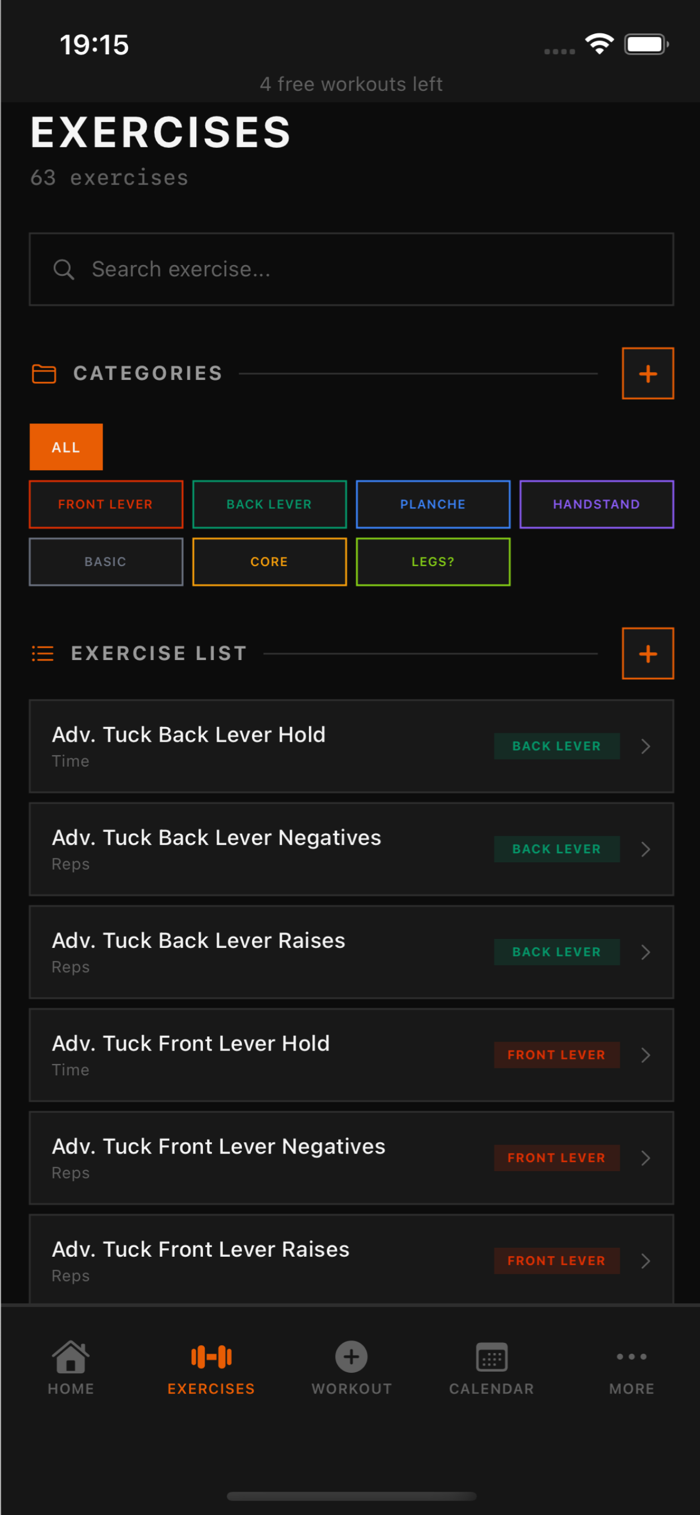Filter by the Core category
This screenshot has height=1515, width=700.
click(269, 562)
